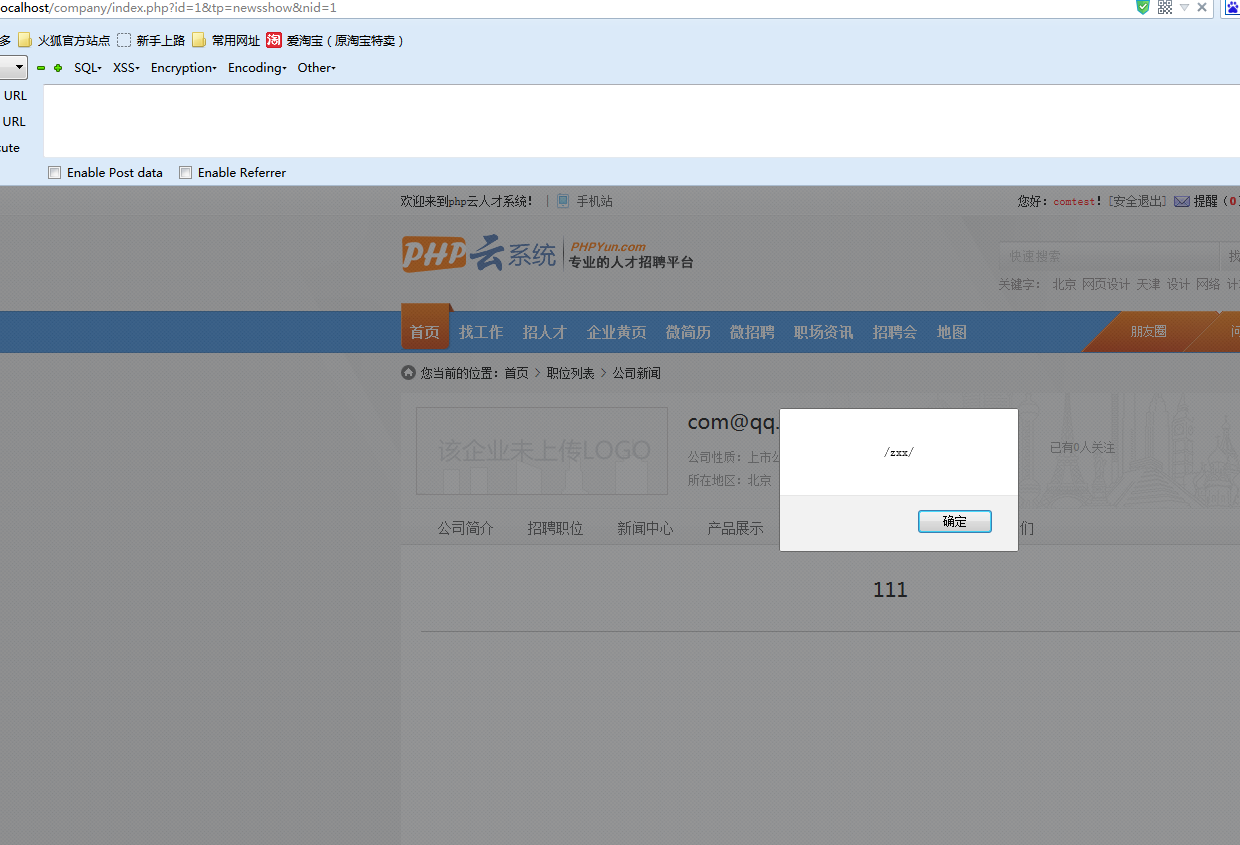
Task: Select 找工作 in the navigation bar
Action: pos(481,332)
